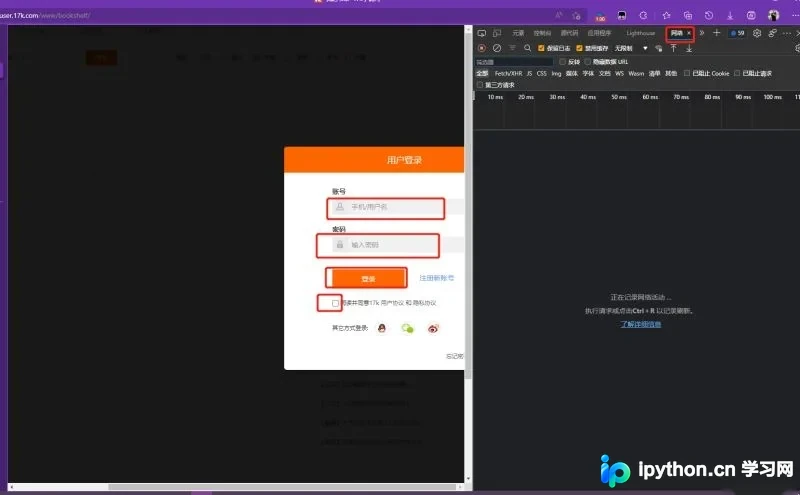Filter requests by Wasm type

(636, 73)
